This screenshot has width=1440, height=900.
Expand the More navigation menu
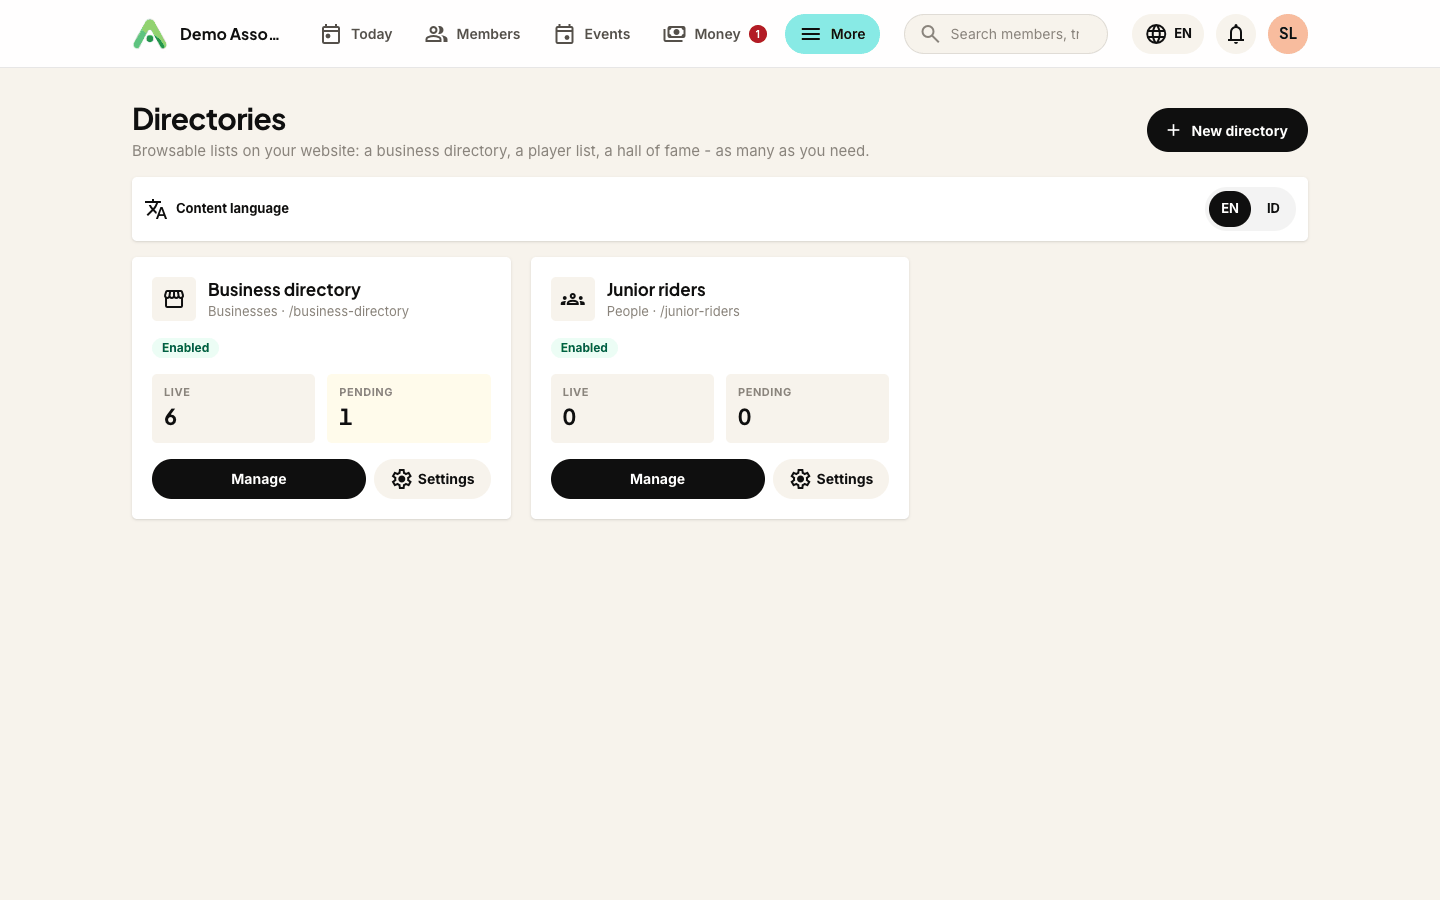[x=832, y=34]
